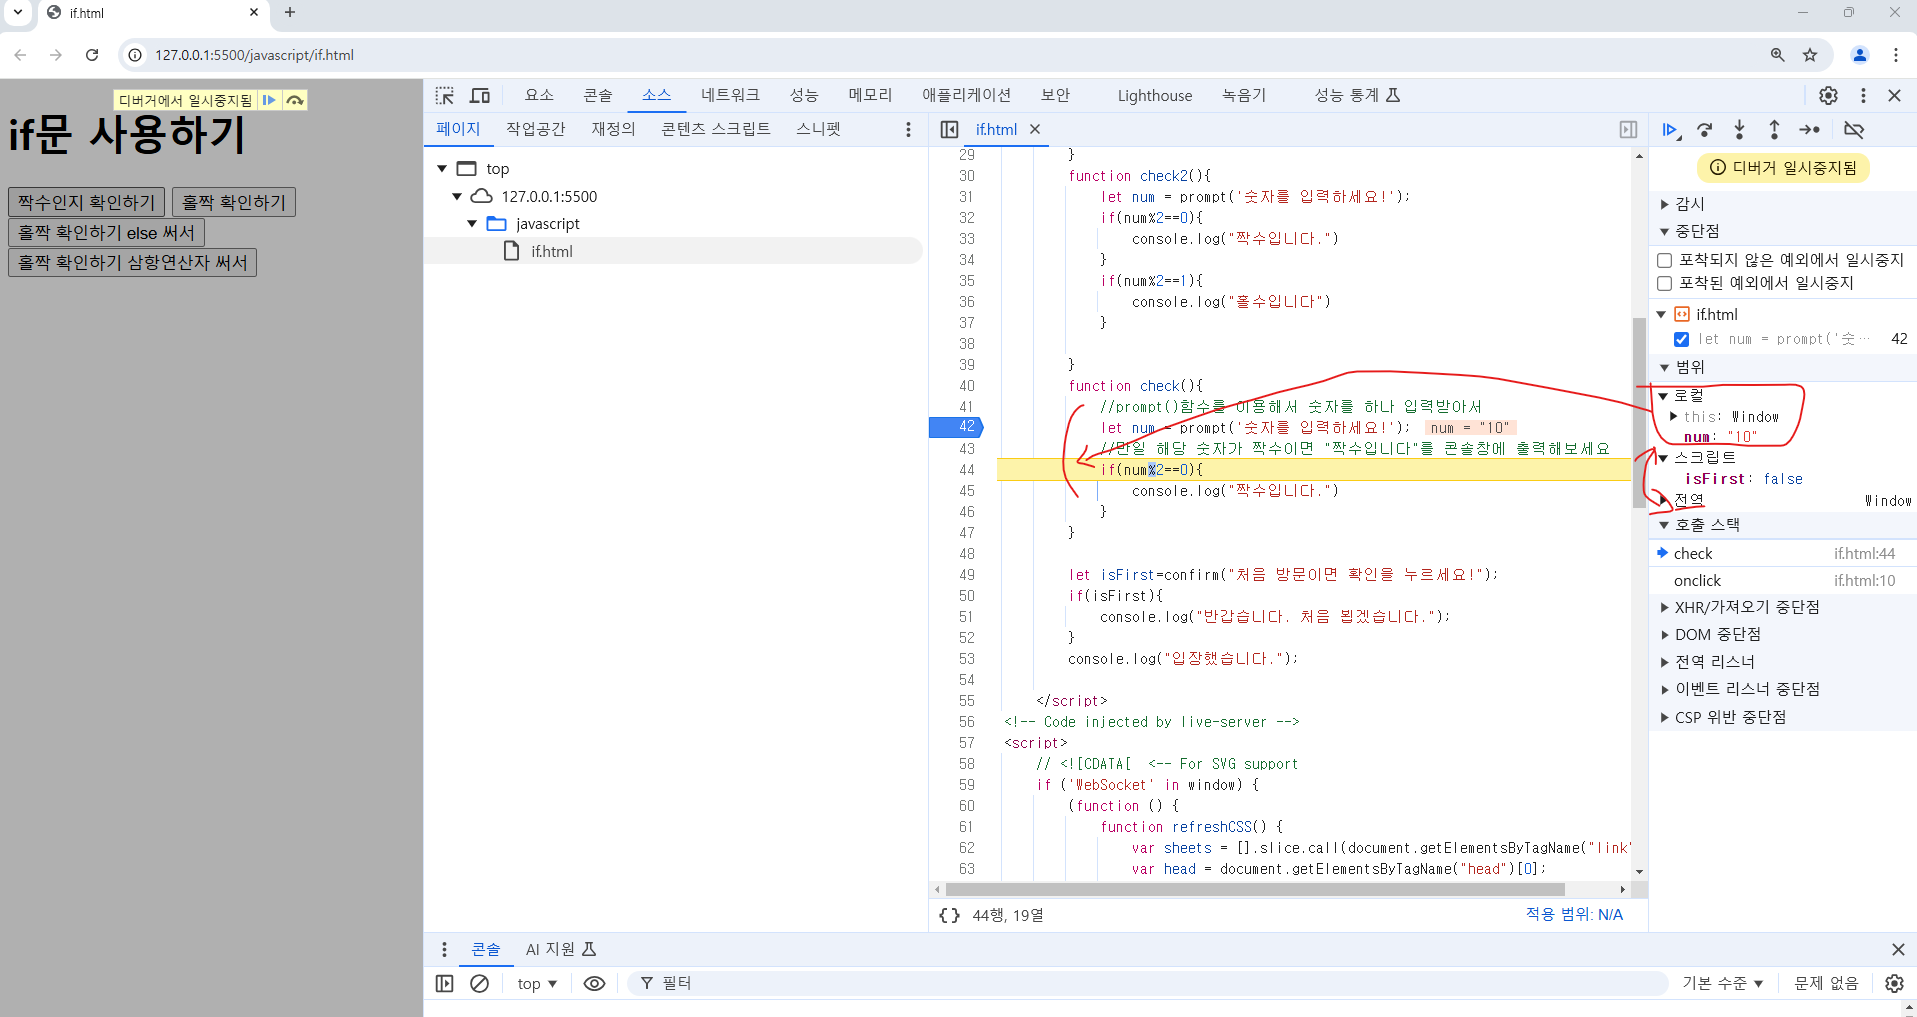Collapse the javascript folder
The width and height of the screenshot is (1917, 1017).
472,224
